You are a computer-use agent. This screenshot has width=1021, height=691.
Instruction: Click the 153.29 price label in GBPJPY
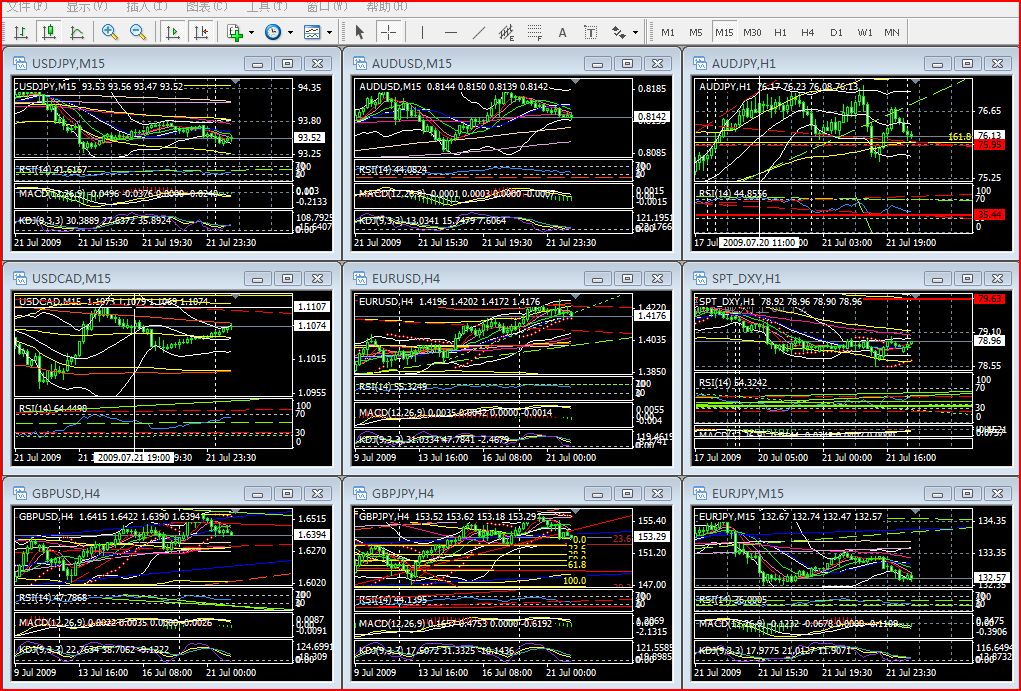652,537
